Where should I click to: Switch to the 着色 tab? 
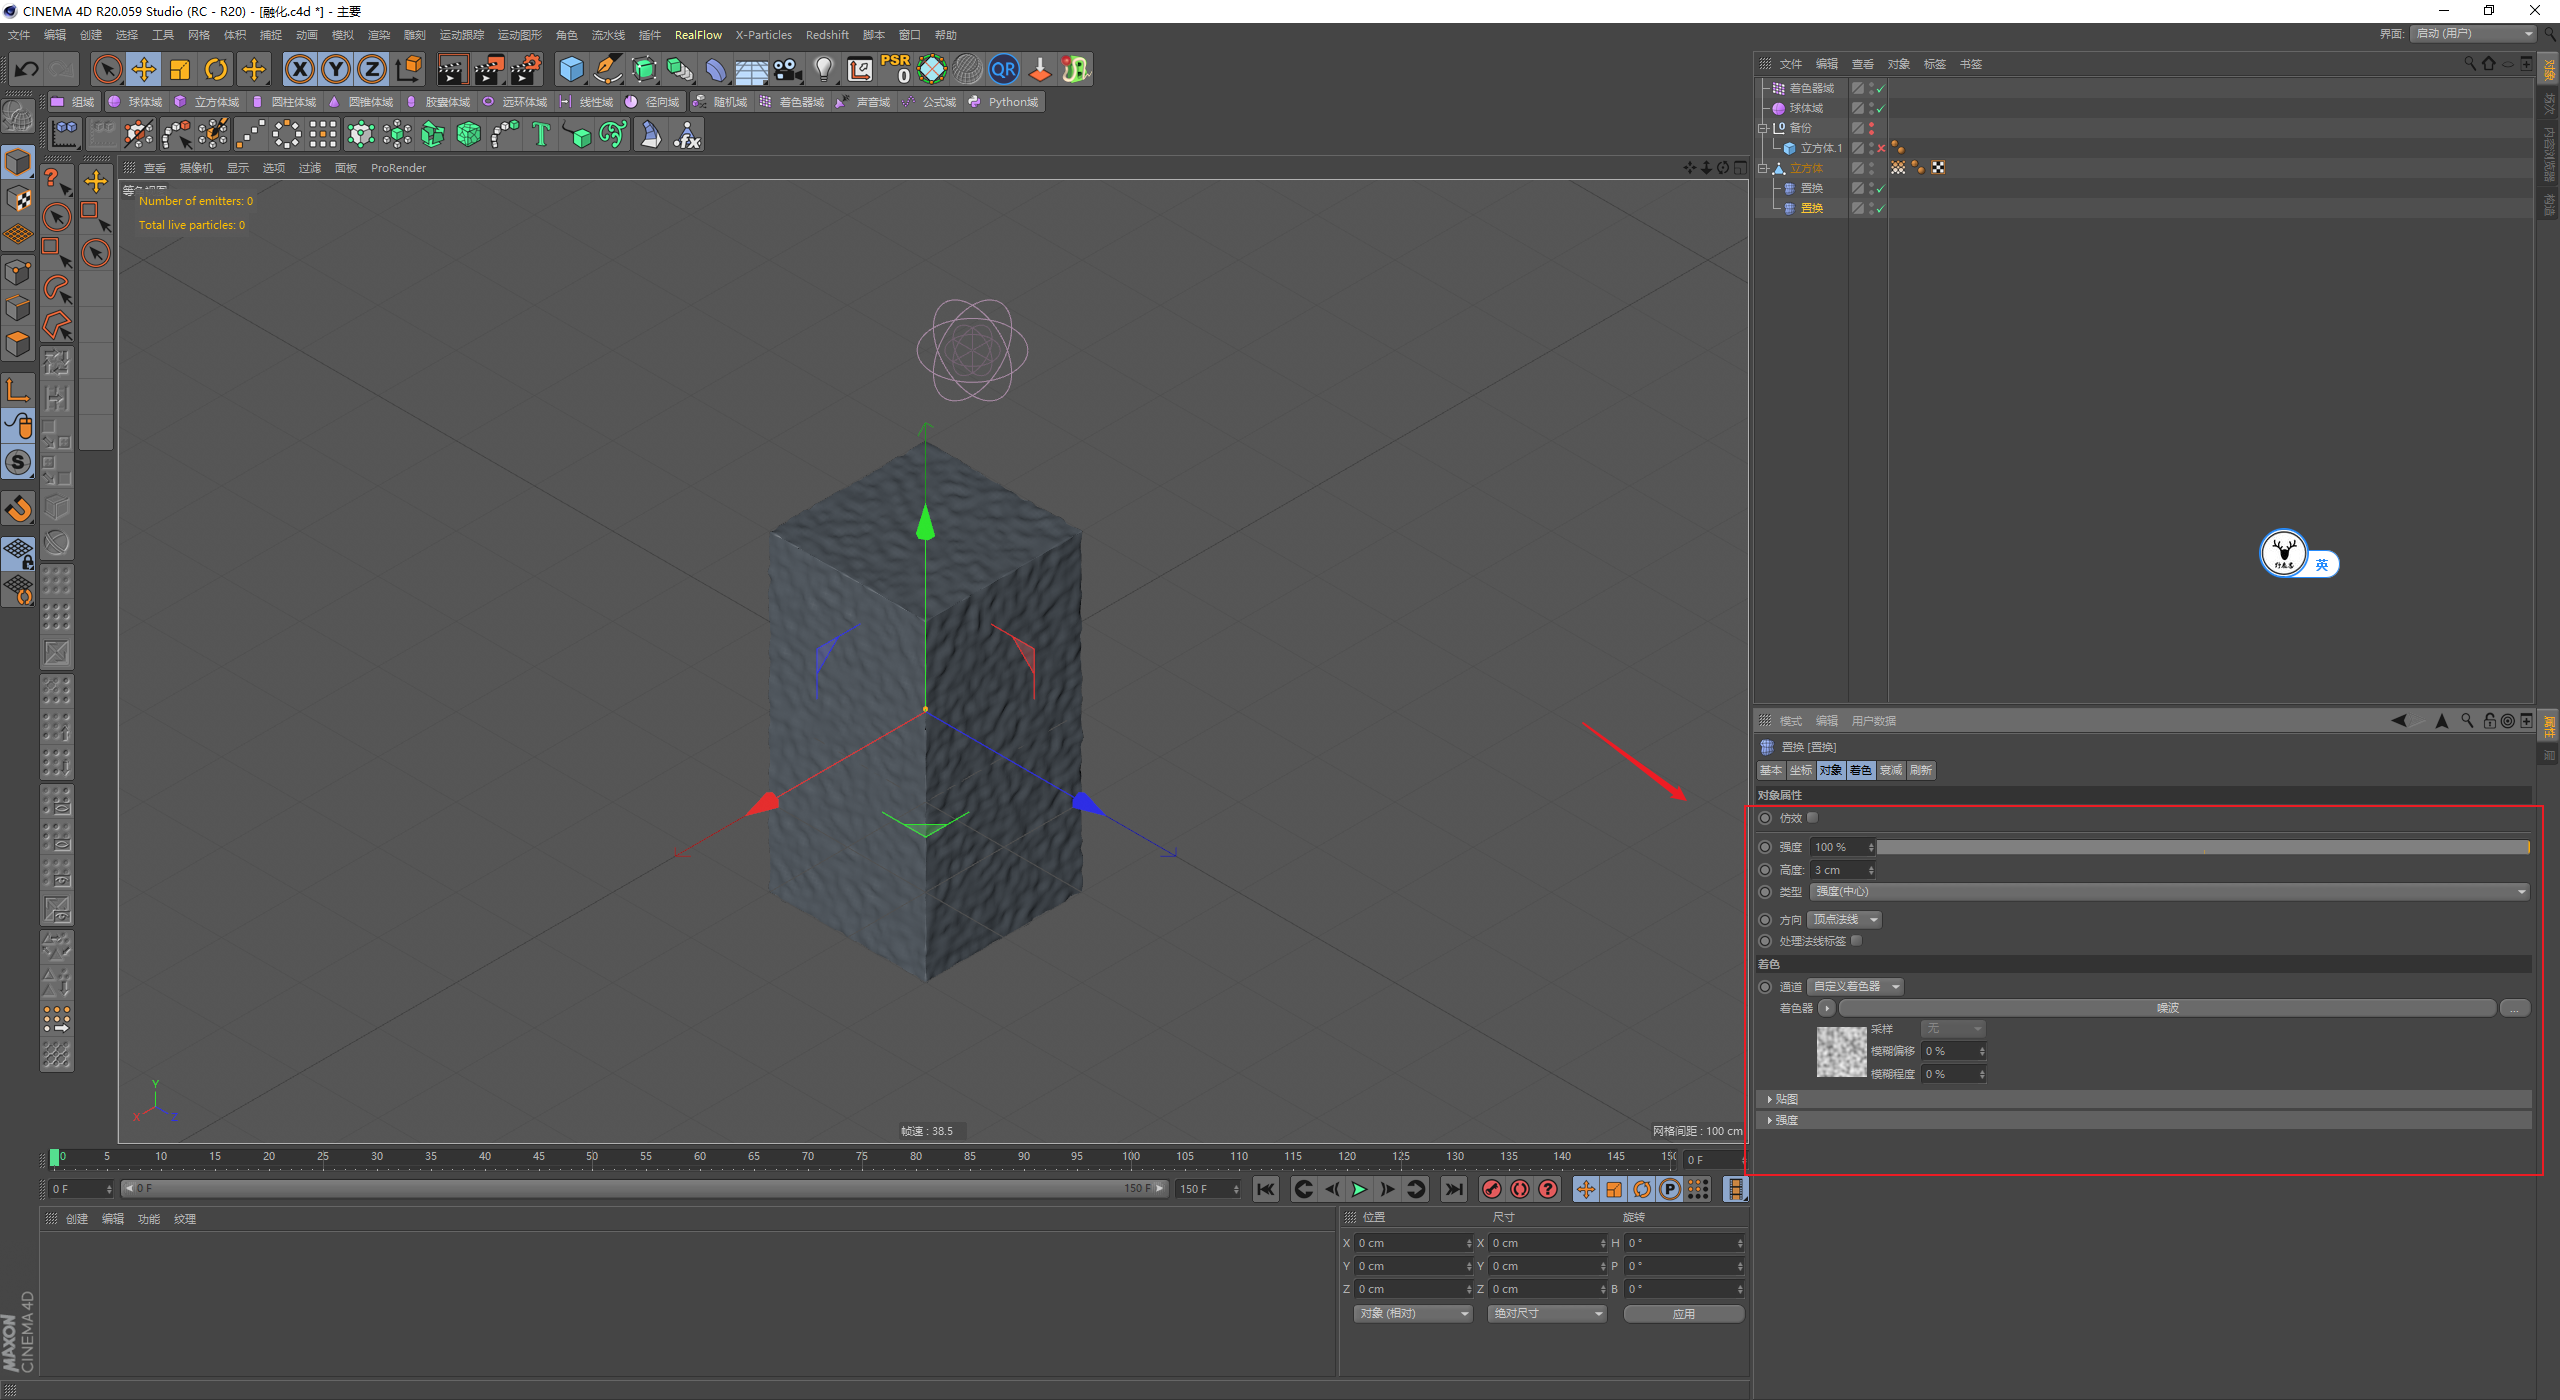coord(1860,770)
